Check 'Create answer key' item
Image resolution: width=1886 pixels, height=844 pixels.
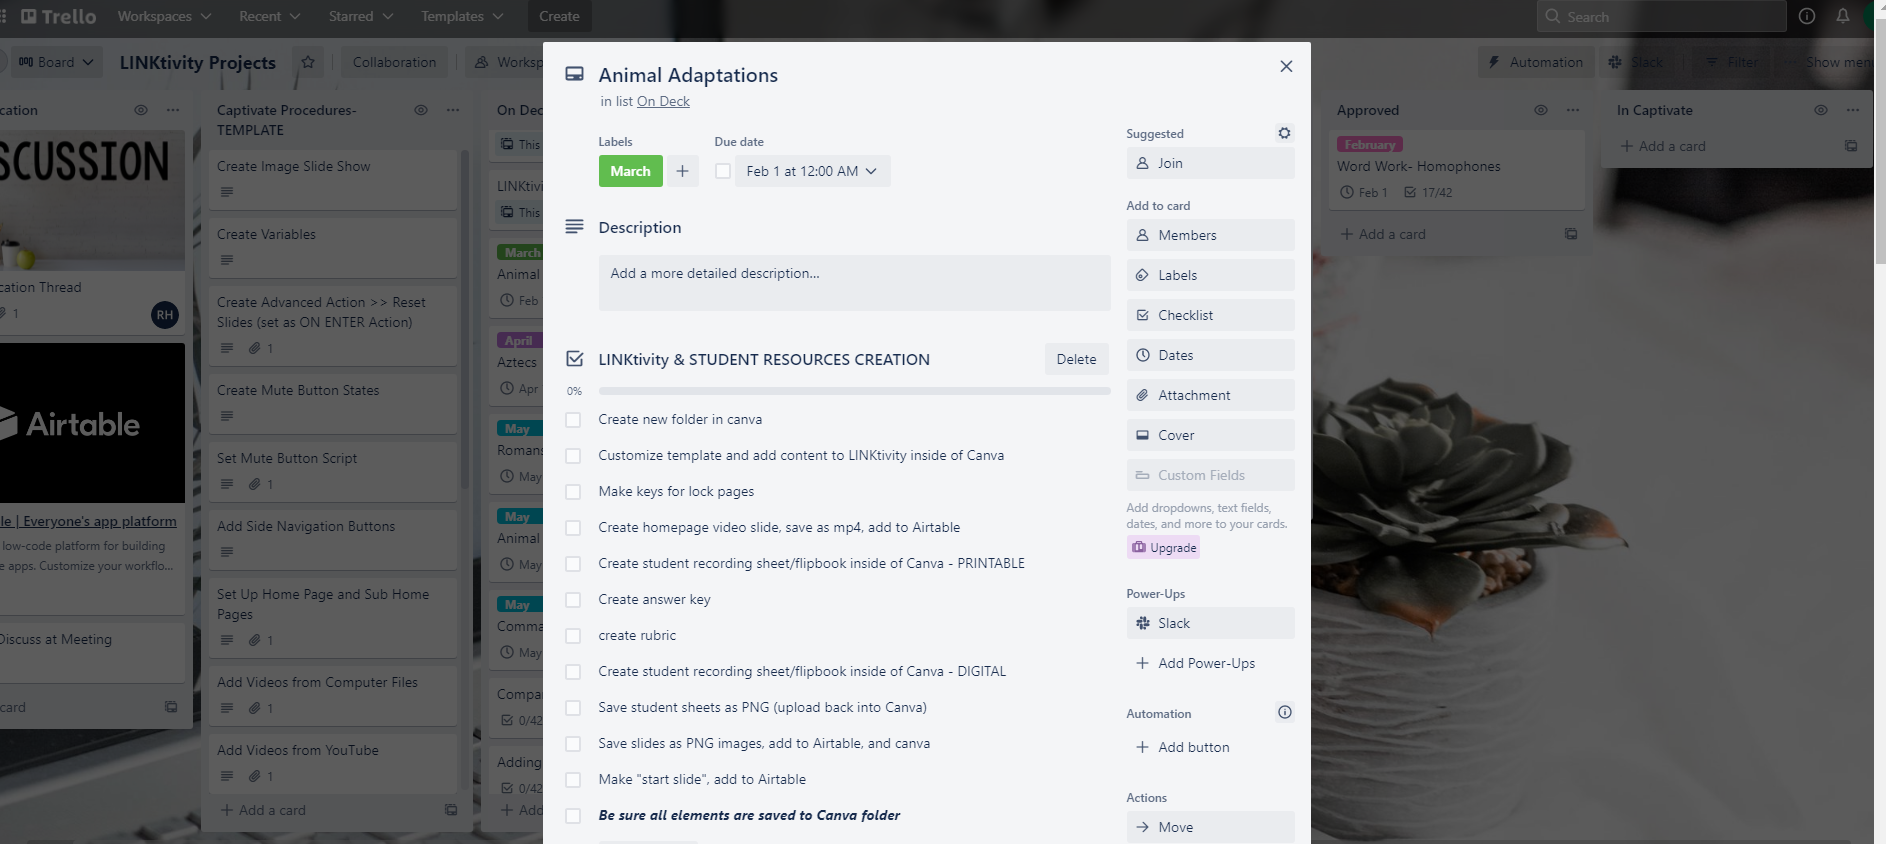573,600
